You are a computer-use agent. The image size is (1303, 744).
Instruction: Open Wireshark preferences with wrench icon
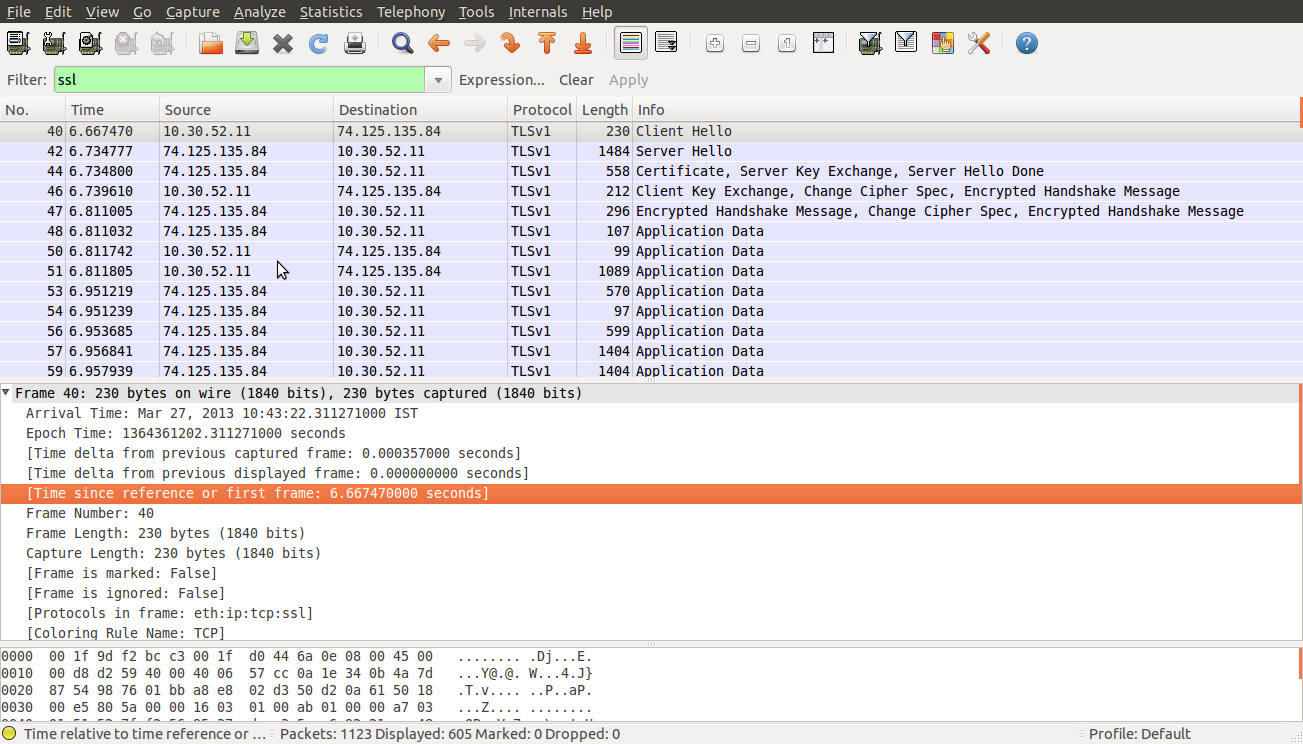tap(978, 43)
